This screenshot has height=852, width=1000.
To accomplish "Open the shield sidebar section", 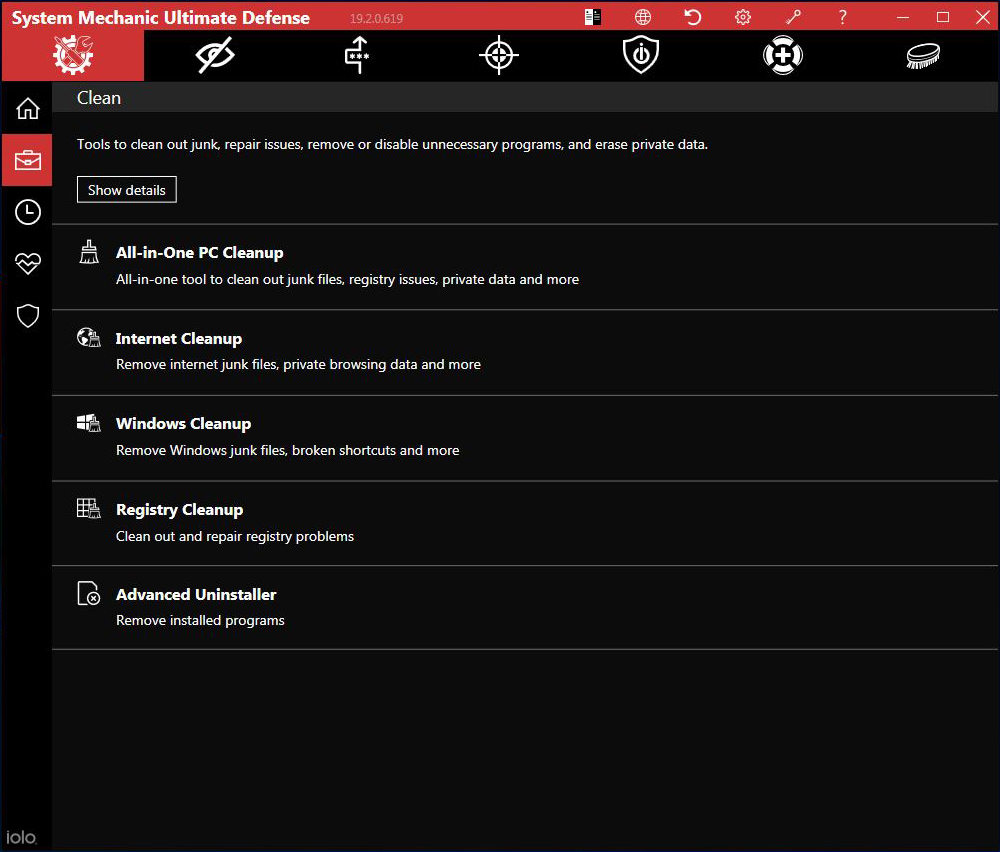I will (x=27, y=316).
